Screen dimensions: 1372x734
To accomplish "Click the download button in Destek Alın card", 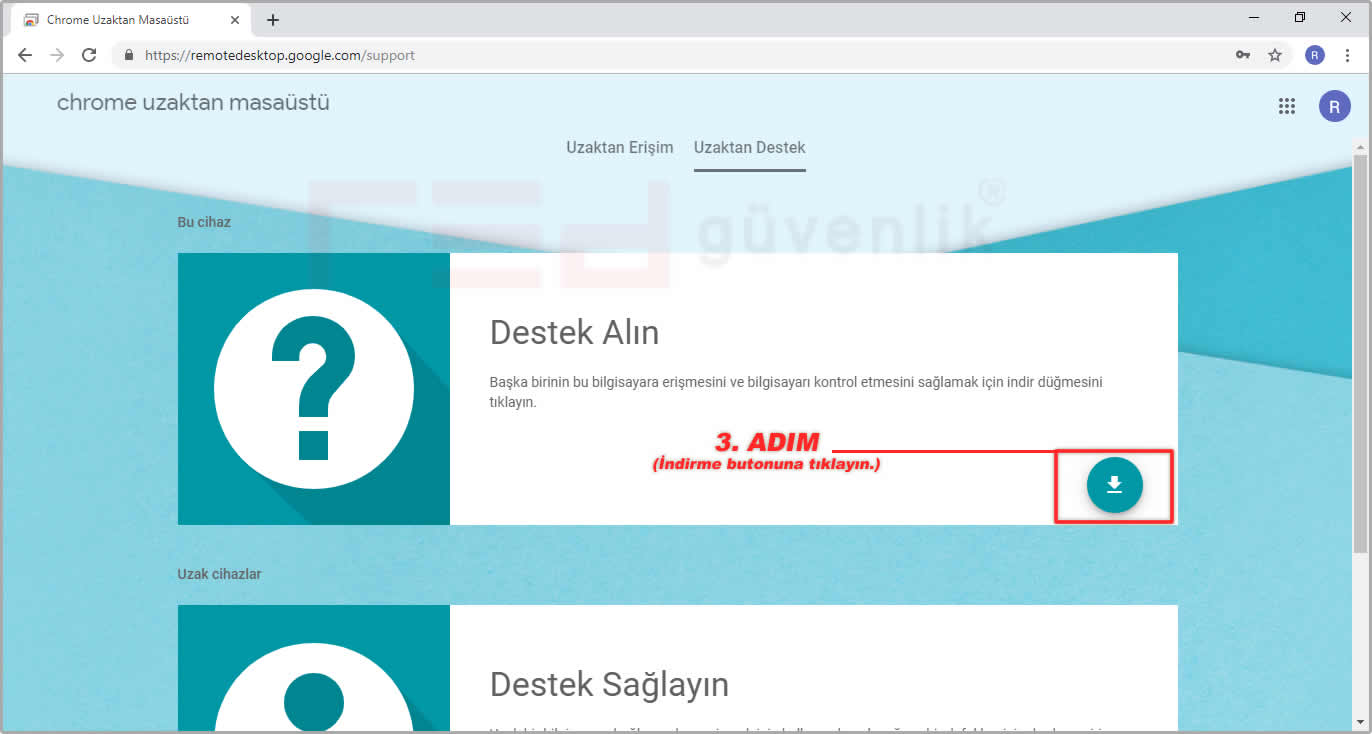I will point(1114,485).
